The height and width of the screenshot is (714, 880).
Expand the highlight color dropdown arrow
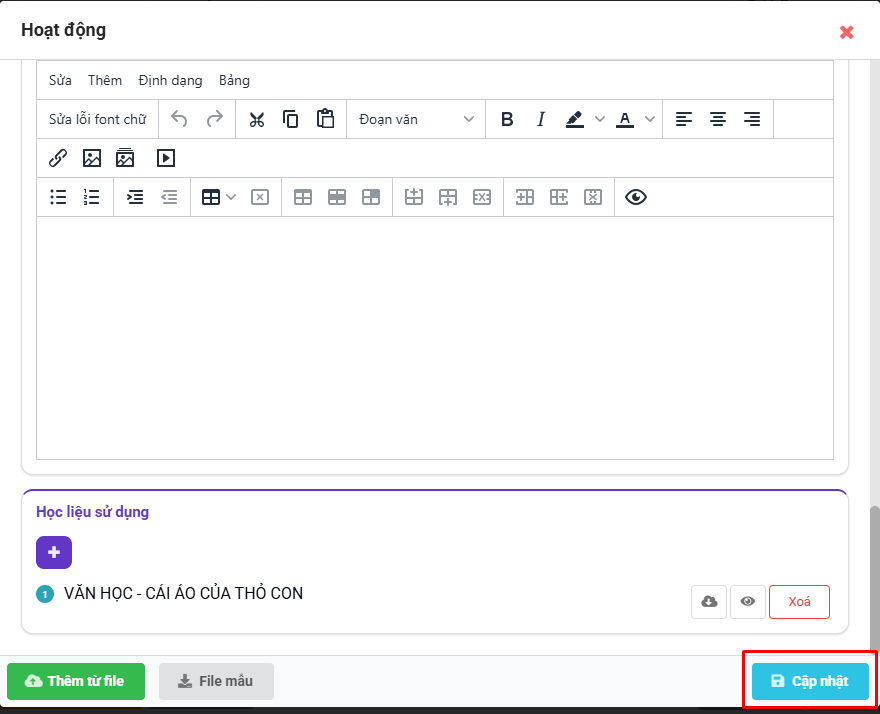600,119
